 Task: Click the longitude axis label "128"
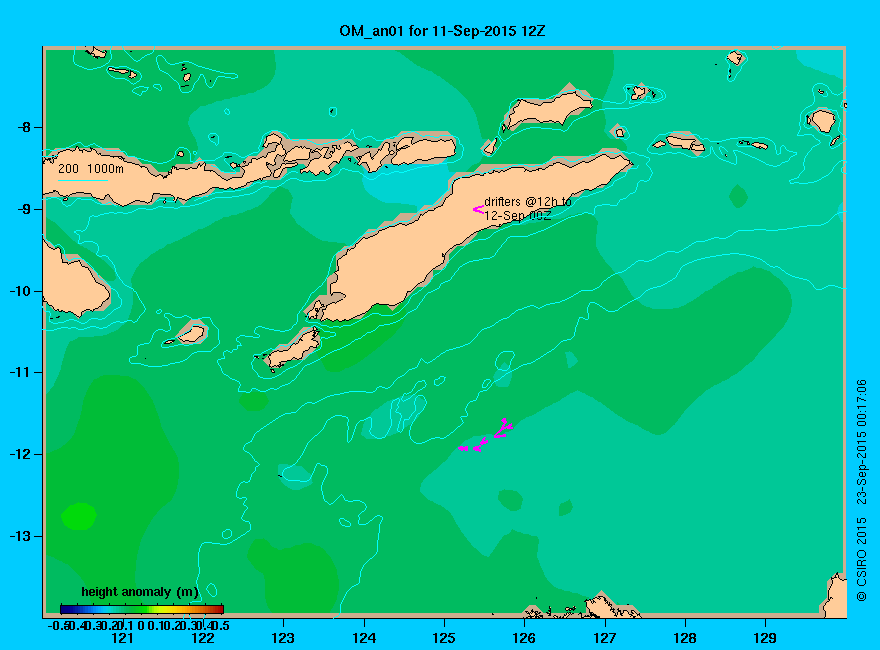coord(685,638)
